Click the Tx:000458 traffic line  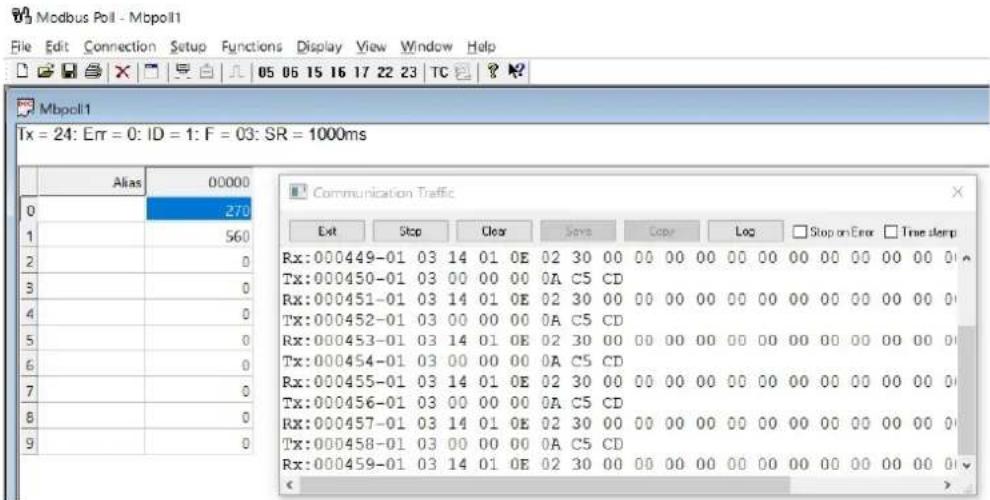(454, 444)
